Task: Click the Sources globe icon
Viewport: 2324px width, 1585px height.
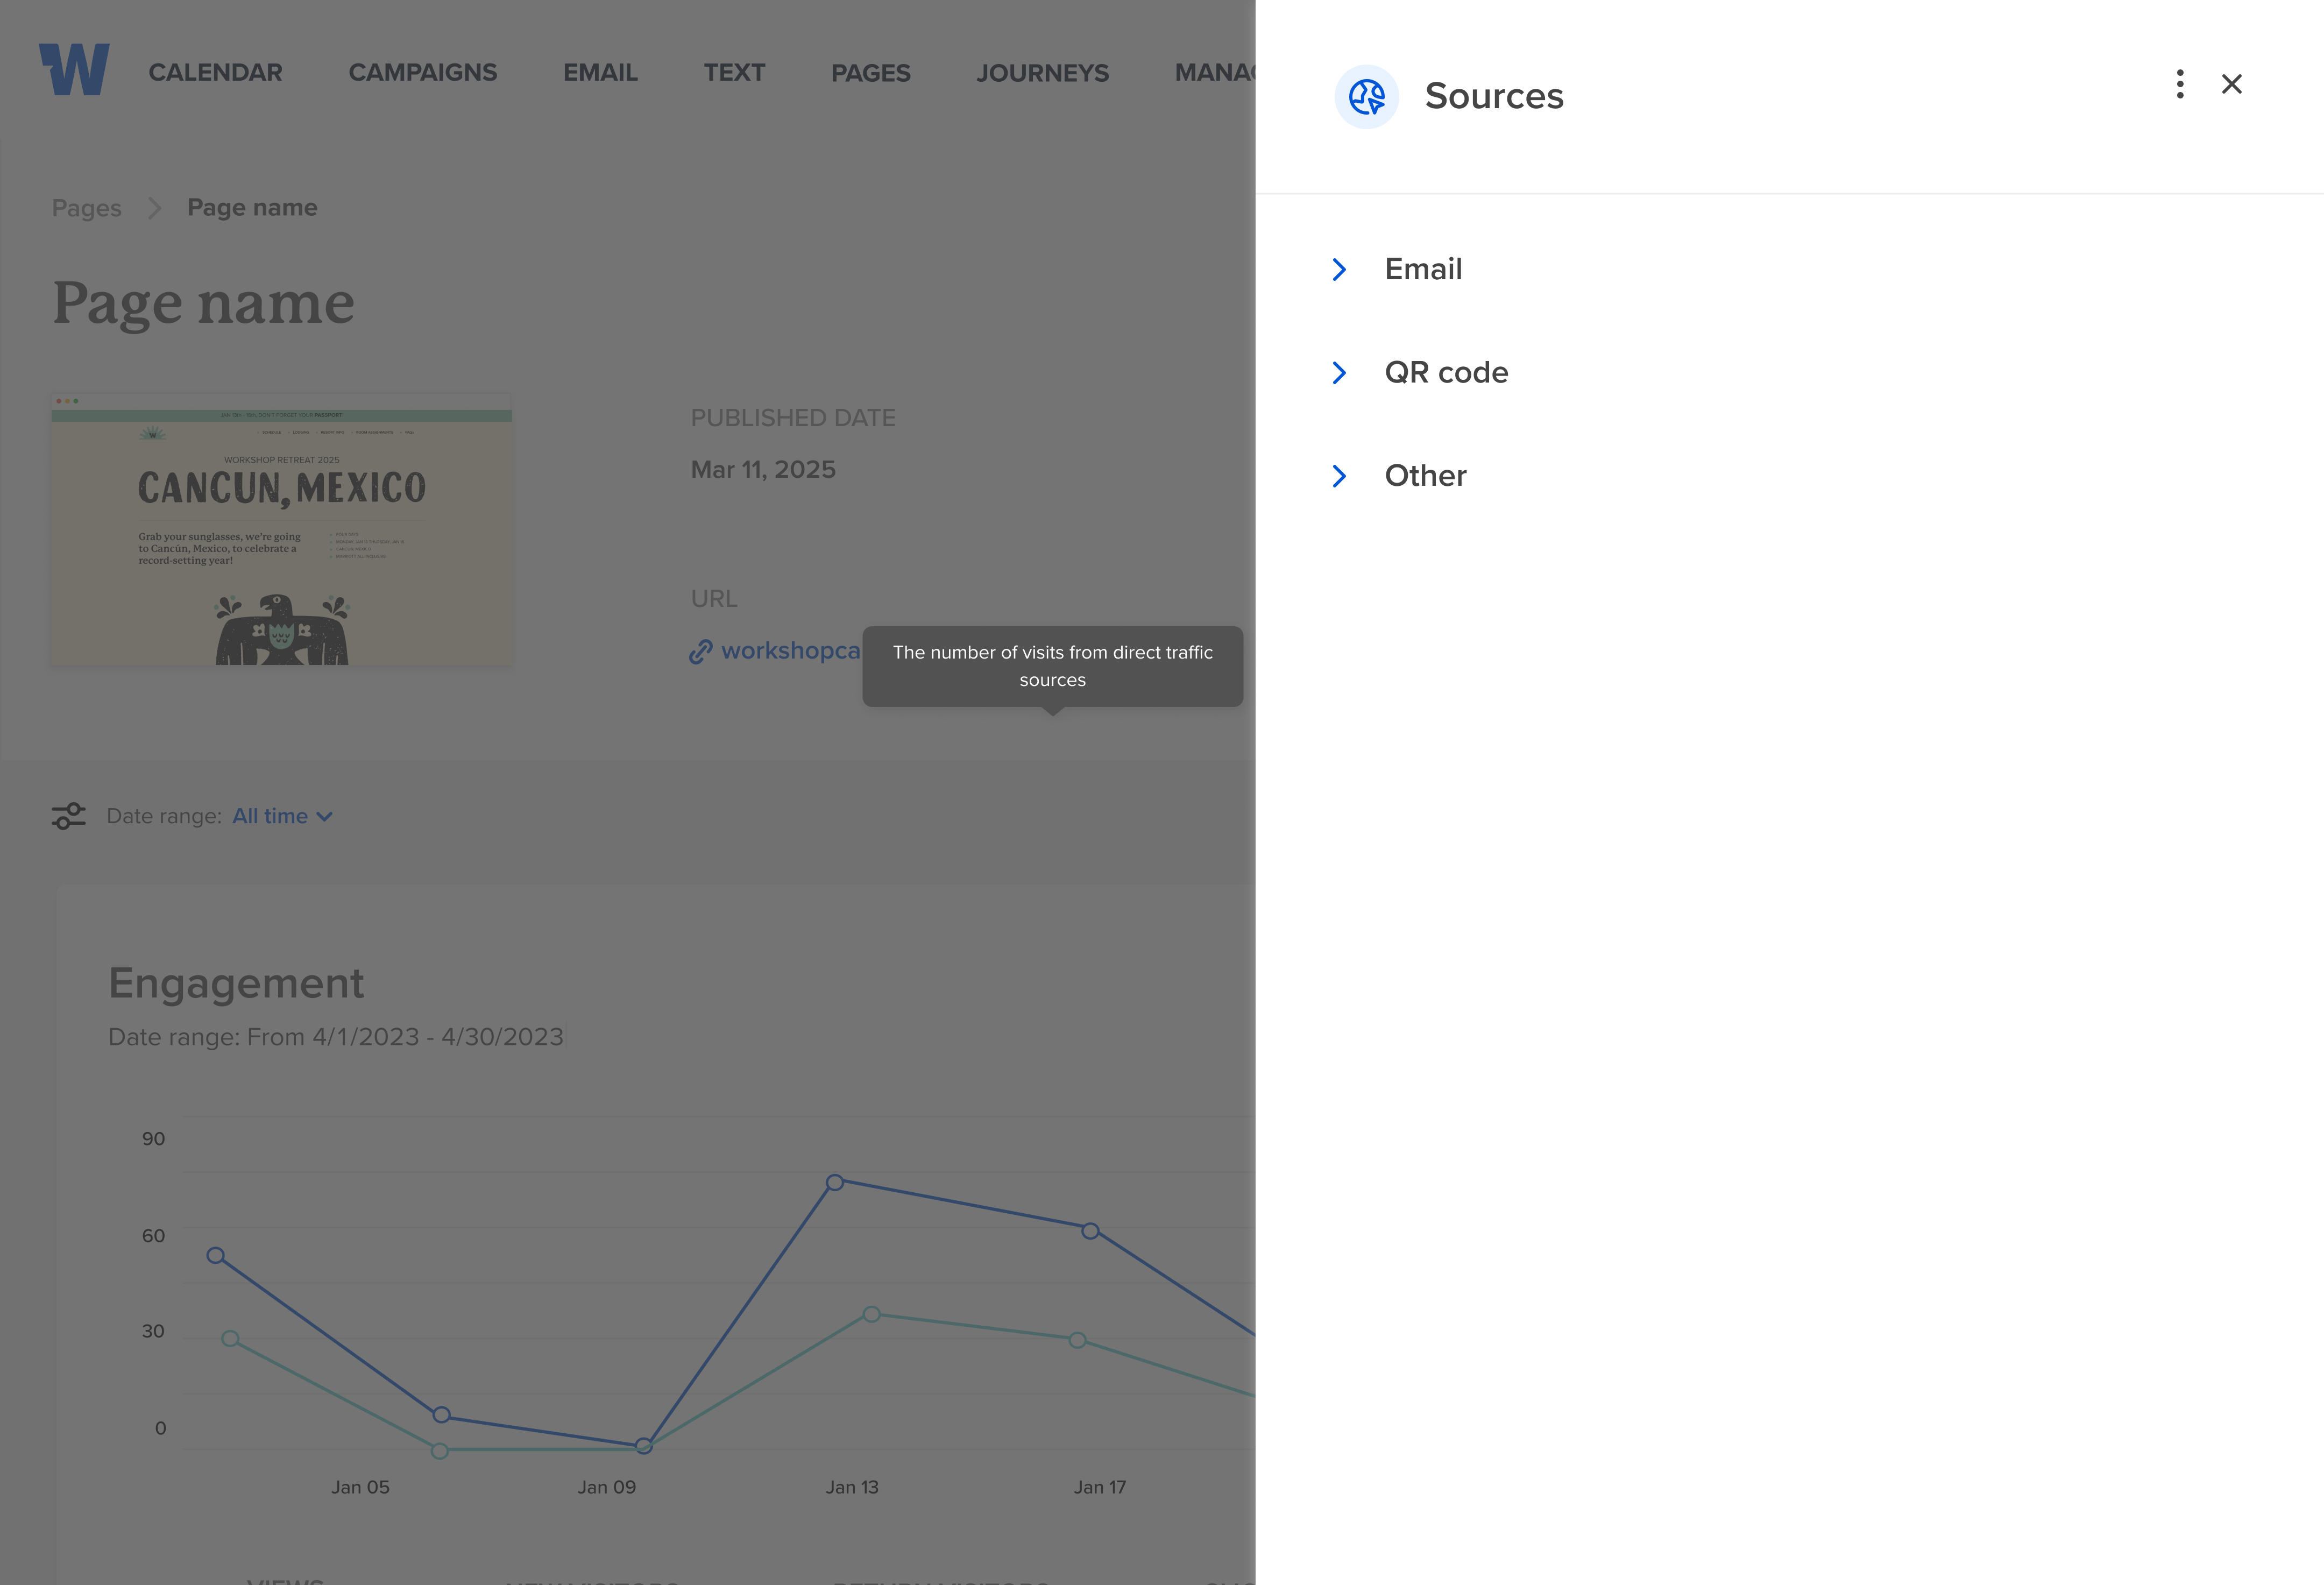Action: coord(1366,97)
